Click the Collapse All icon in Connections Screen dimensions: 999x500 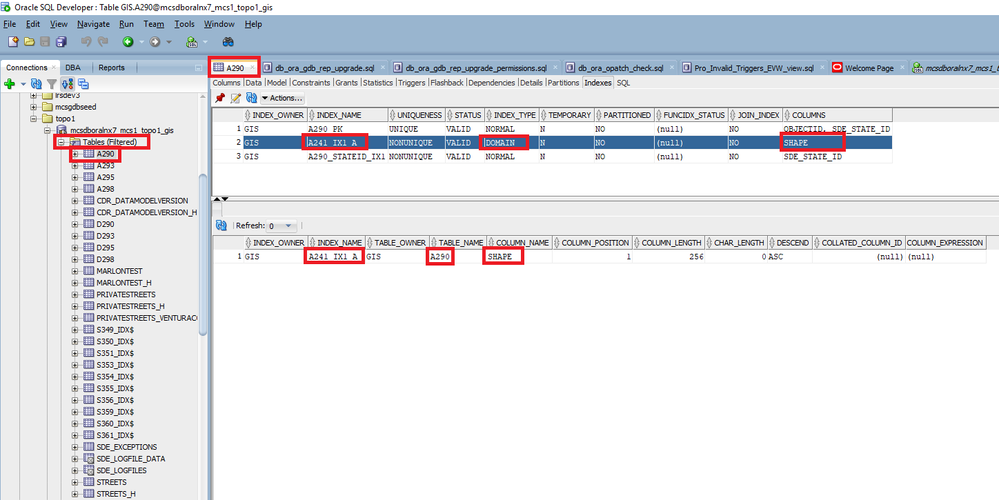pos(83,84)
